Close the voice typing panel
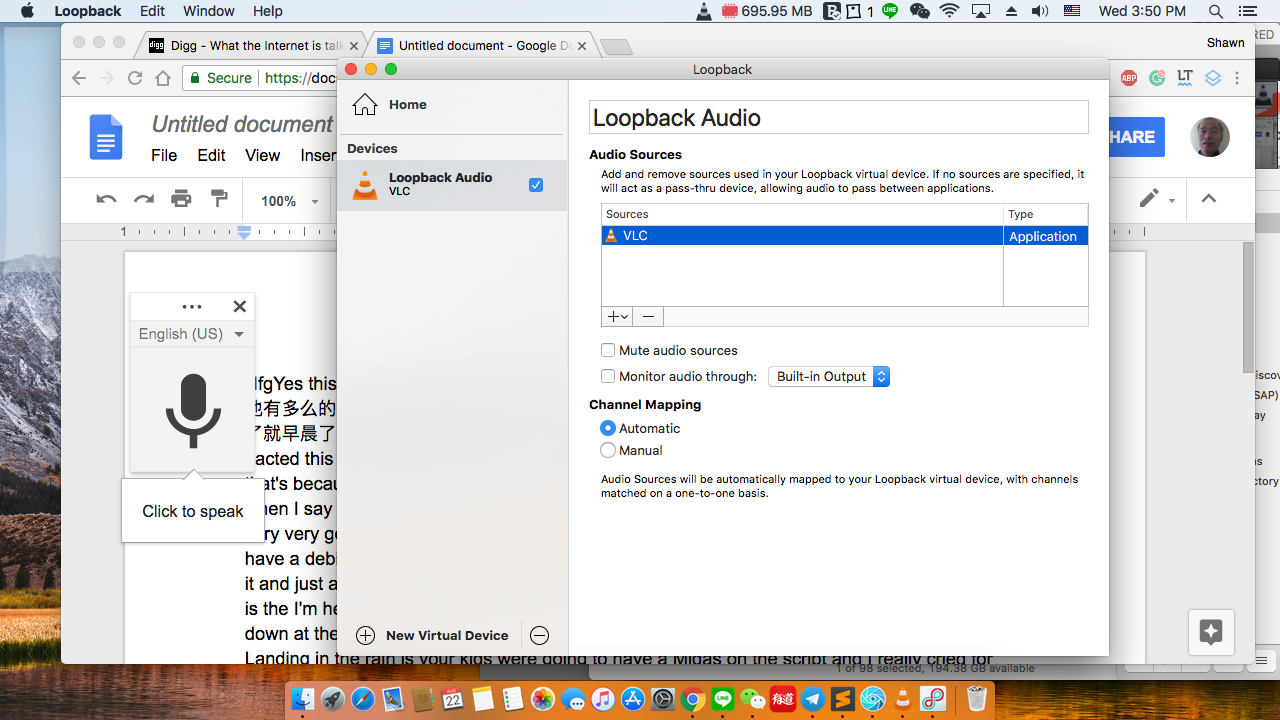Screen dimensions: 1280x720 [x=239, y=306]
